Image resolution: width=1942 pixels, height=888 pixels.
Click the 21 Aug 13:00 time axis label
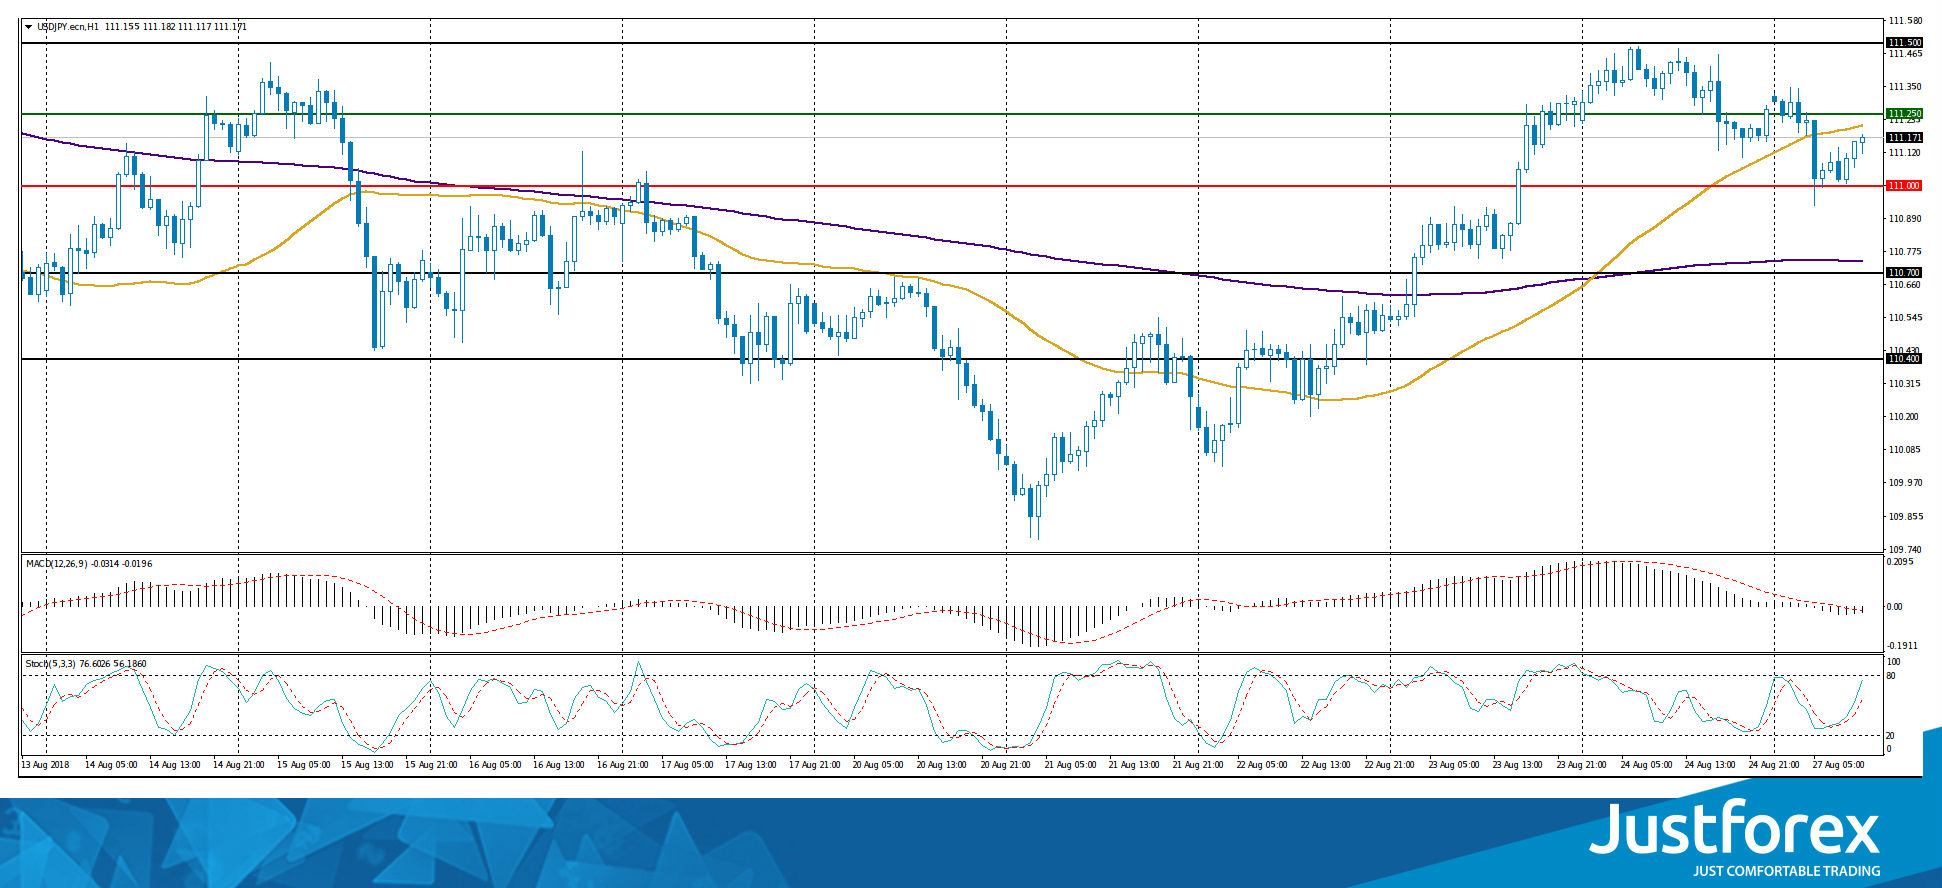[1135, 765]
